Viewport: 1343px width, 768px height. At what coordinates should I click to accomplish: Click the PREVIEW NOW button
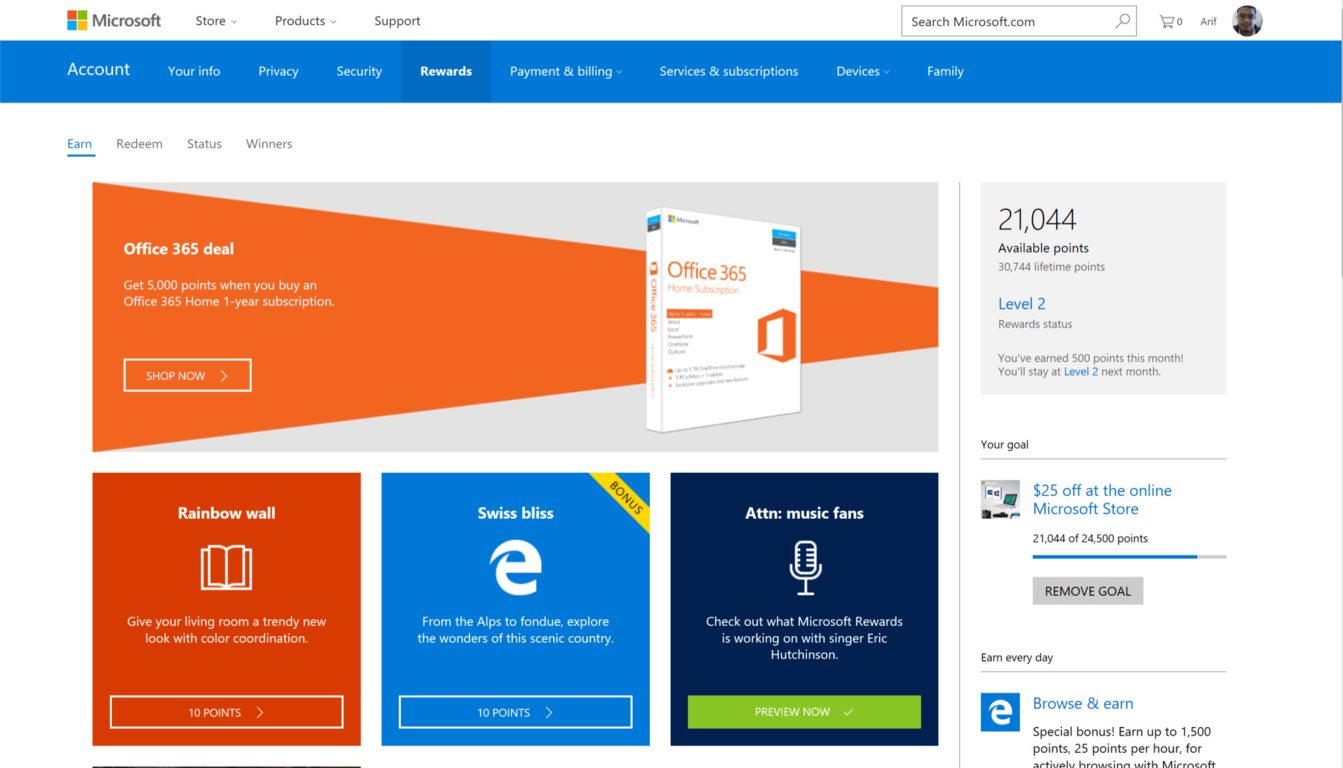pos(804,712)
